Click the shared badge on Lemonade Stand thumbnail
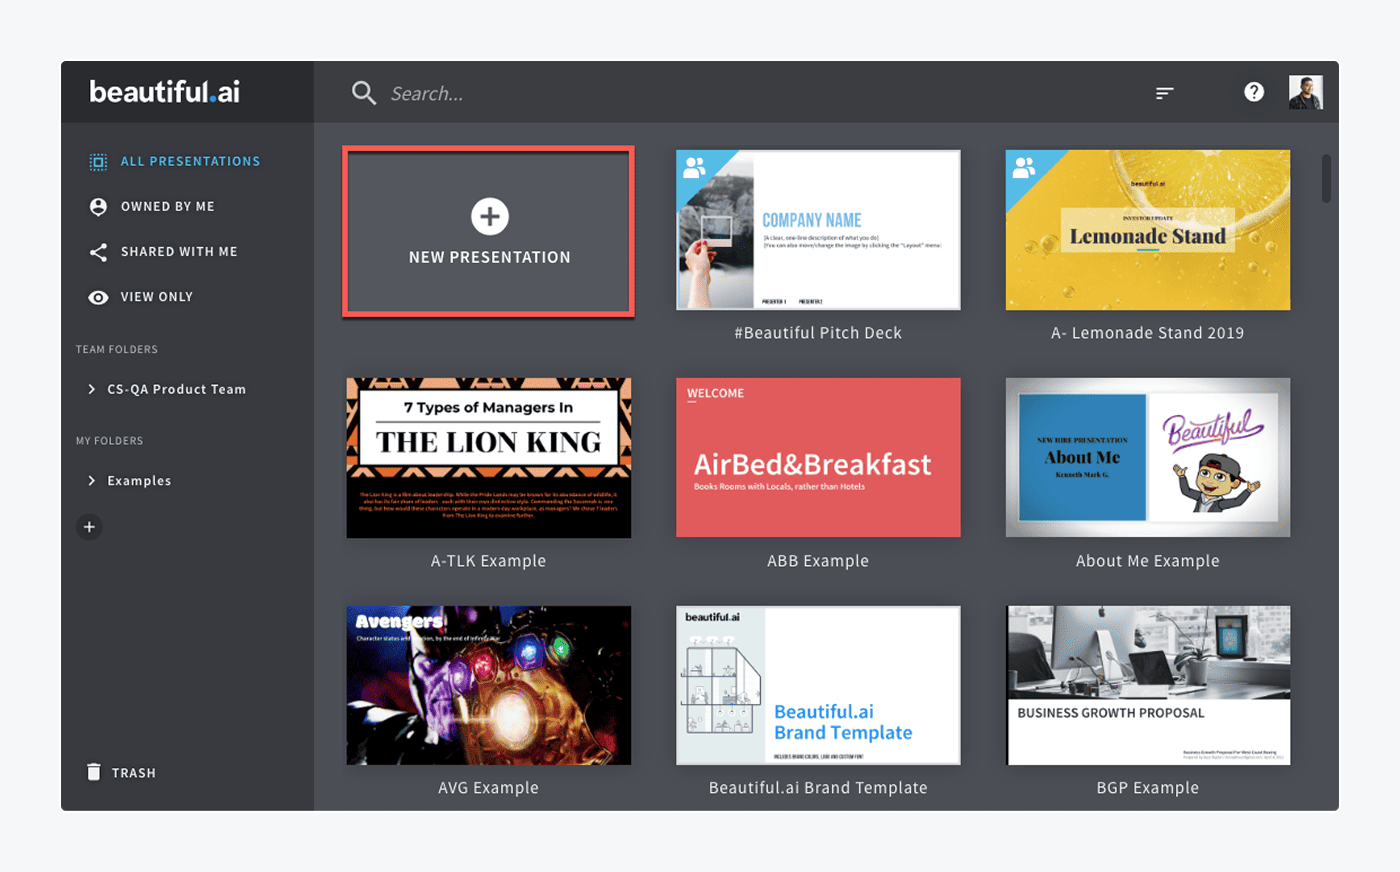 point(1024,168)
